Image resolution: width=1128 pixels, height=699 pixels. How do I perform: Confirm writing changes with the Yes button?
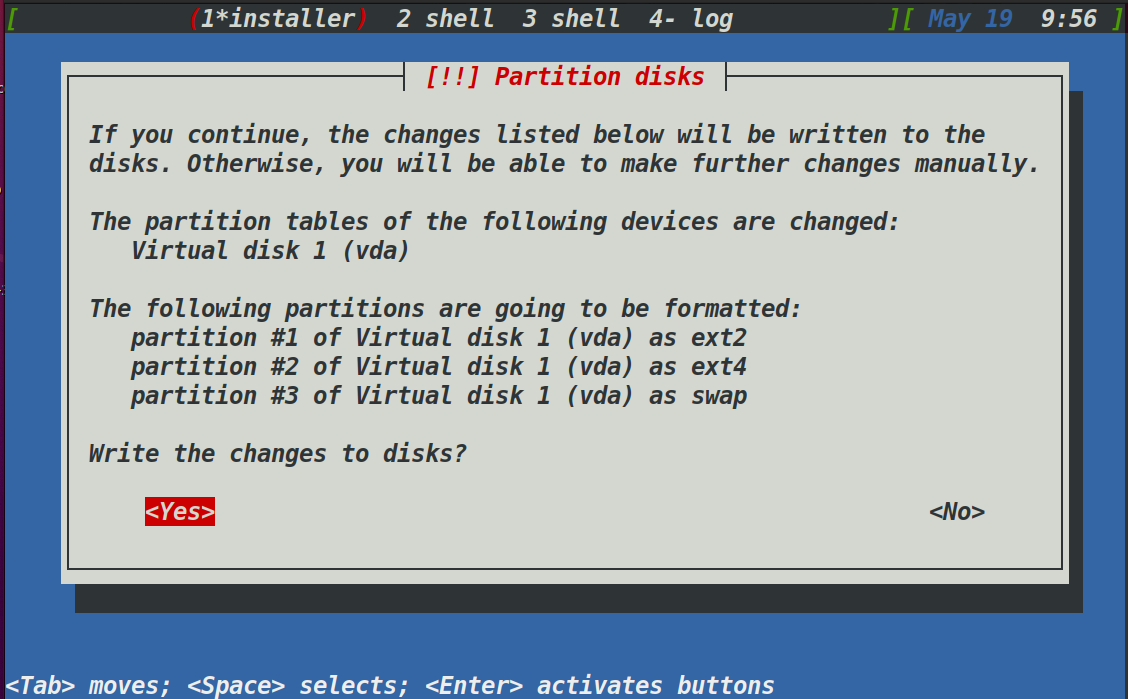click(180, 511)
